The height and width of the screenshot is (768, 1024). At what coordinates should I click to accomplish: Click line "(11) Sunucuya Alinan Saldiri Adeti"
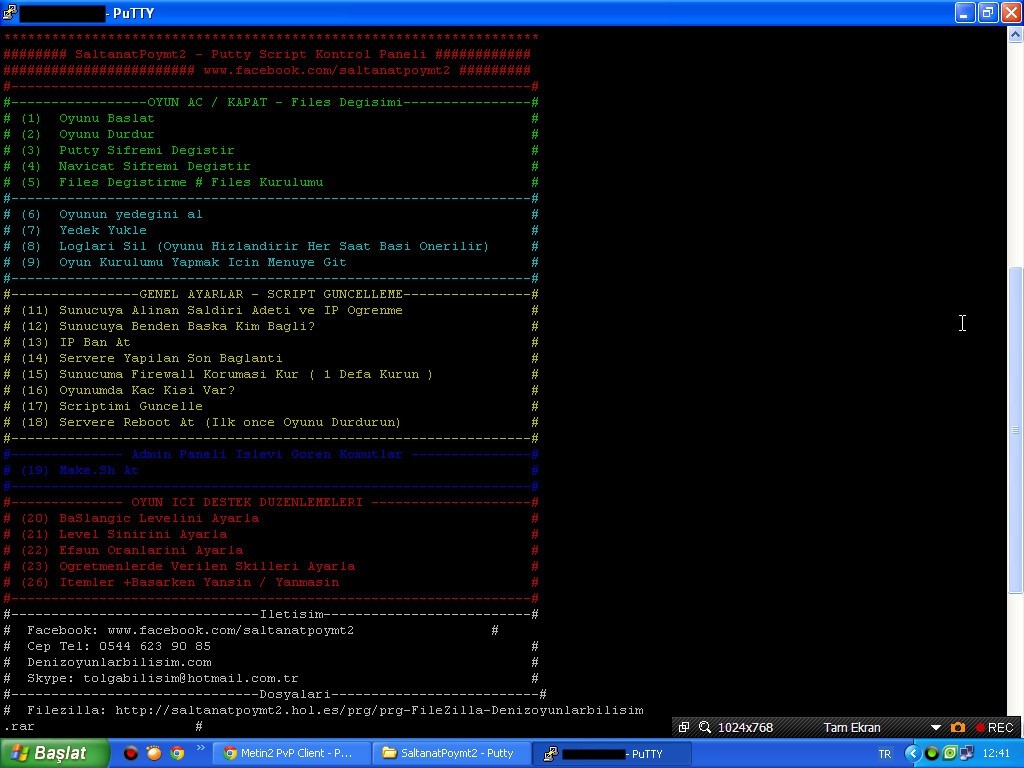pyautogui.click(x=212, y=310)
